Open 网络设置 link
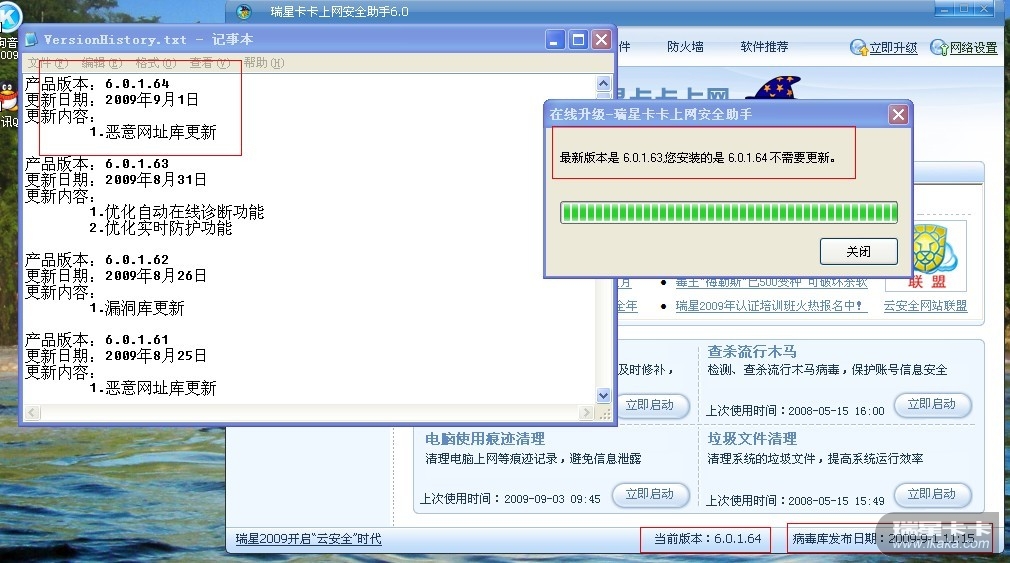Image resolution: width=1010 pixels, height=563 pixels. [x=973, y=48]
